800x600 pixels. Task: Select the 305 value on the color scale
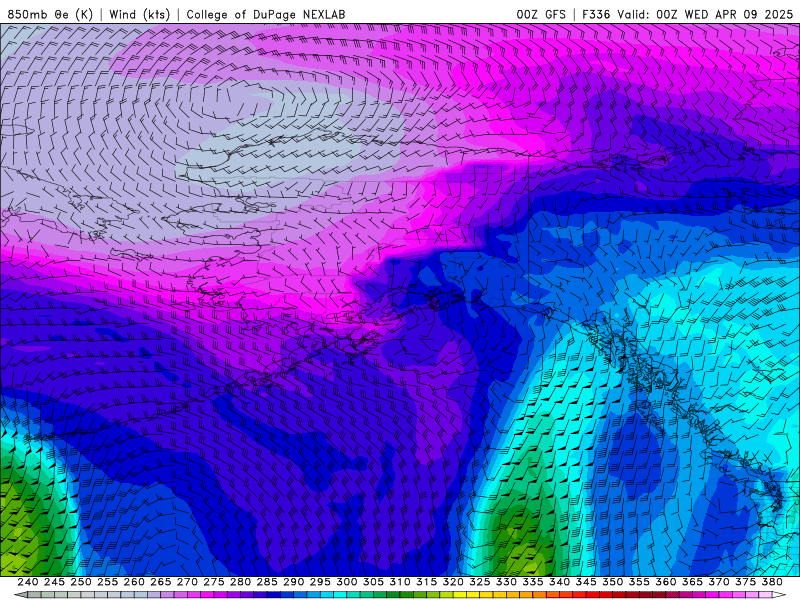pyautogui.click(x=373, y=582)
